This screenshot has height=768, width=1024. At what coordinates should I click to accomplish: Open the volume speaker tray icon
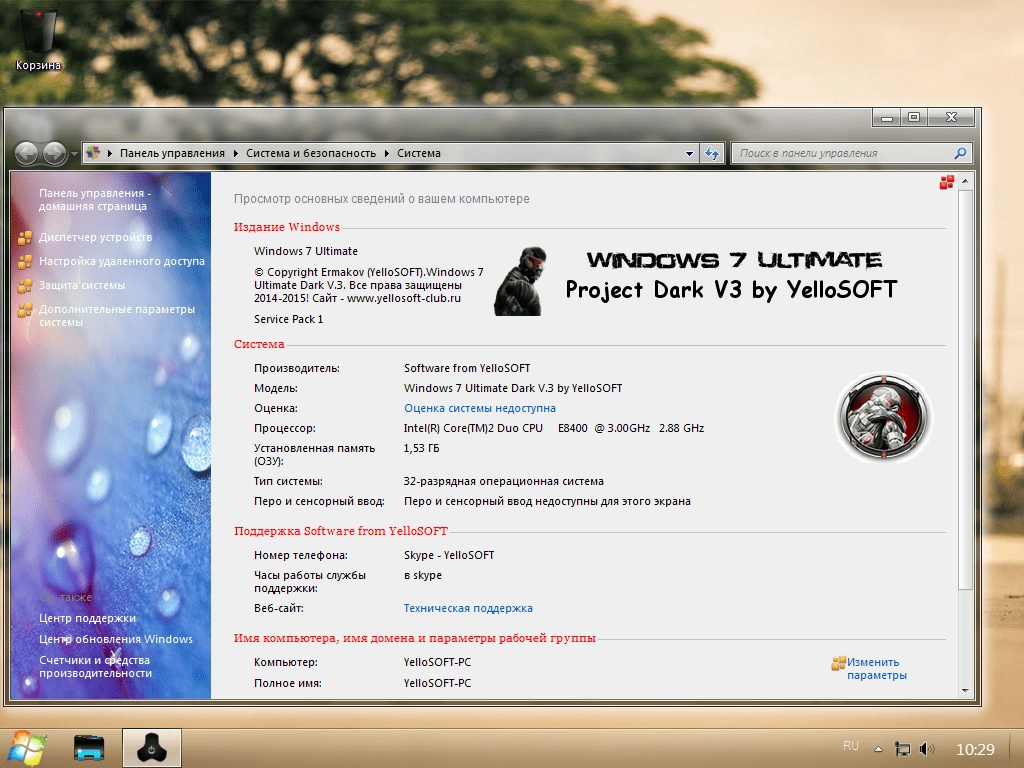(926, 749)
